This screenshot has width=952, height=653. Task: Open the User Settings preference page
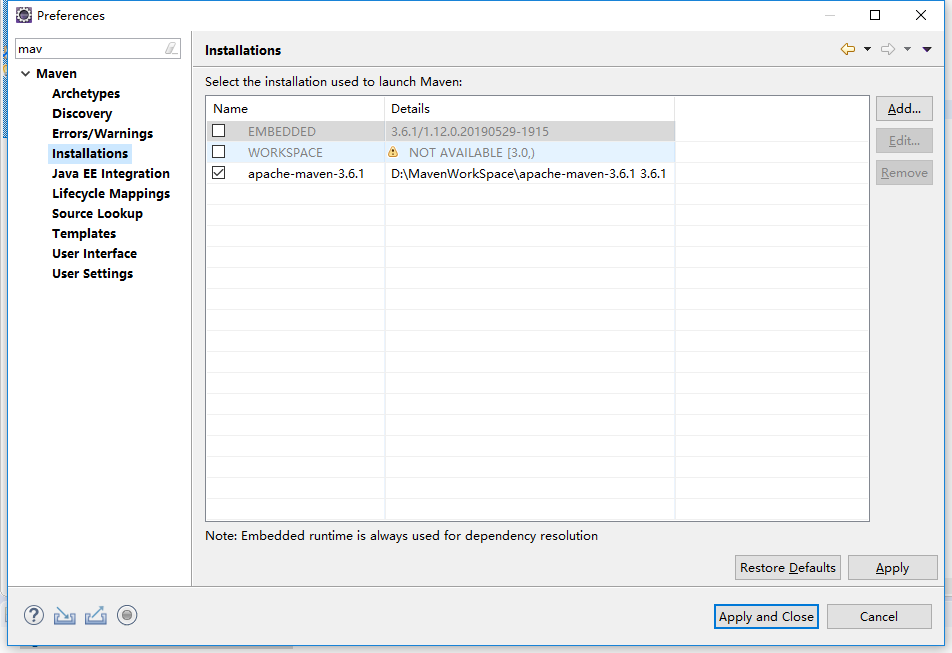[92, 274]
